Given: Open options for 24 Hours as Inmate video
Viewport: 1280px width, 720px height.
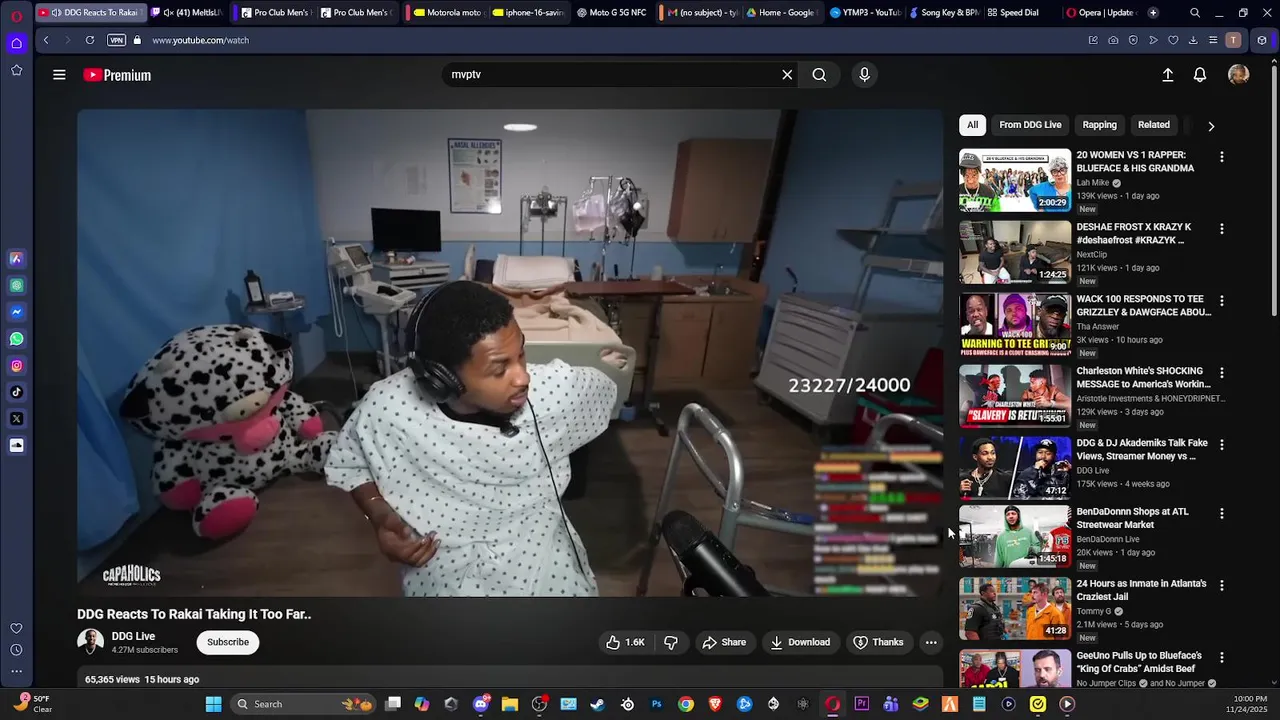Looking at the screenshot, I should click(x=1221, y=586).
